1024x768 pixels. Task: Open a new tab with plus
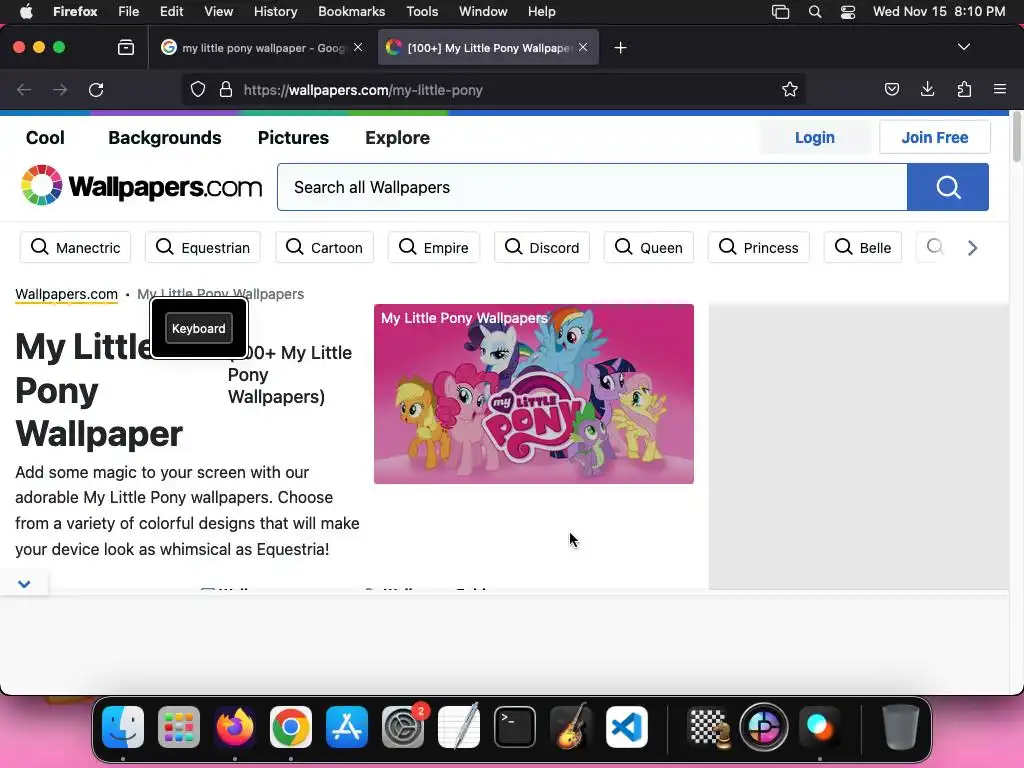pos(620,48)
